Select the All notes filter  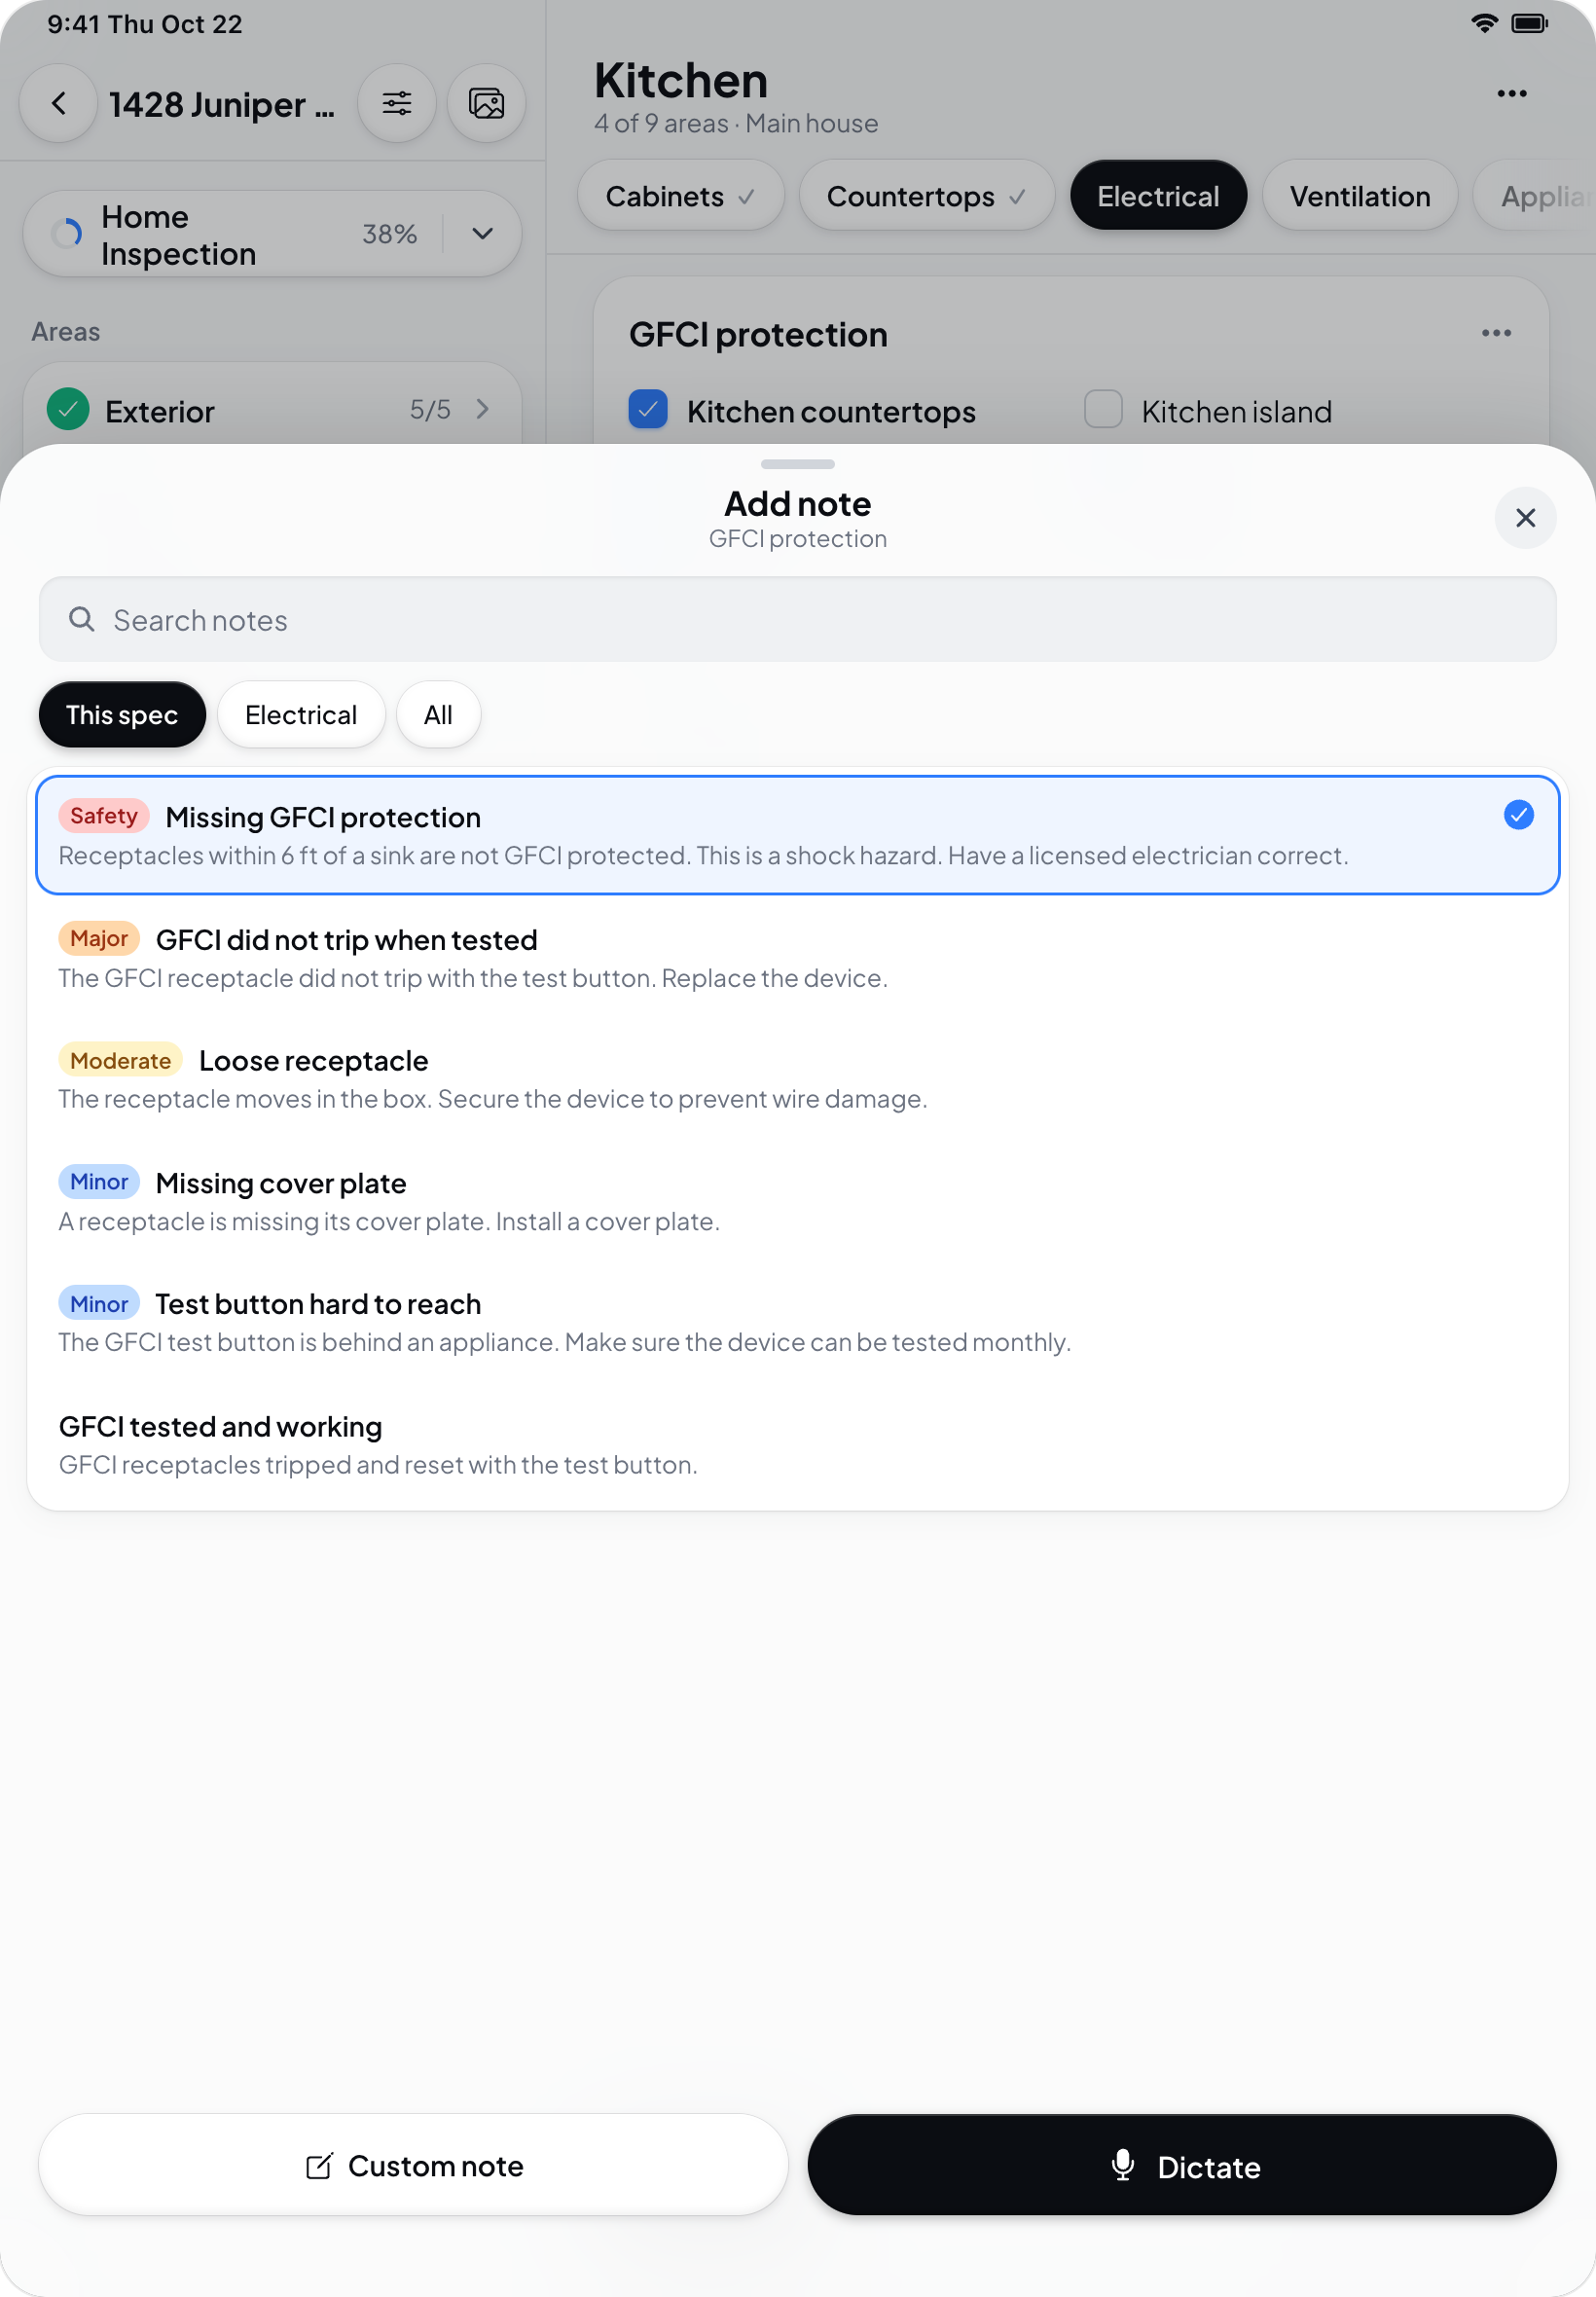click(x=438, y=715)
